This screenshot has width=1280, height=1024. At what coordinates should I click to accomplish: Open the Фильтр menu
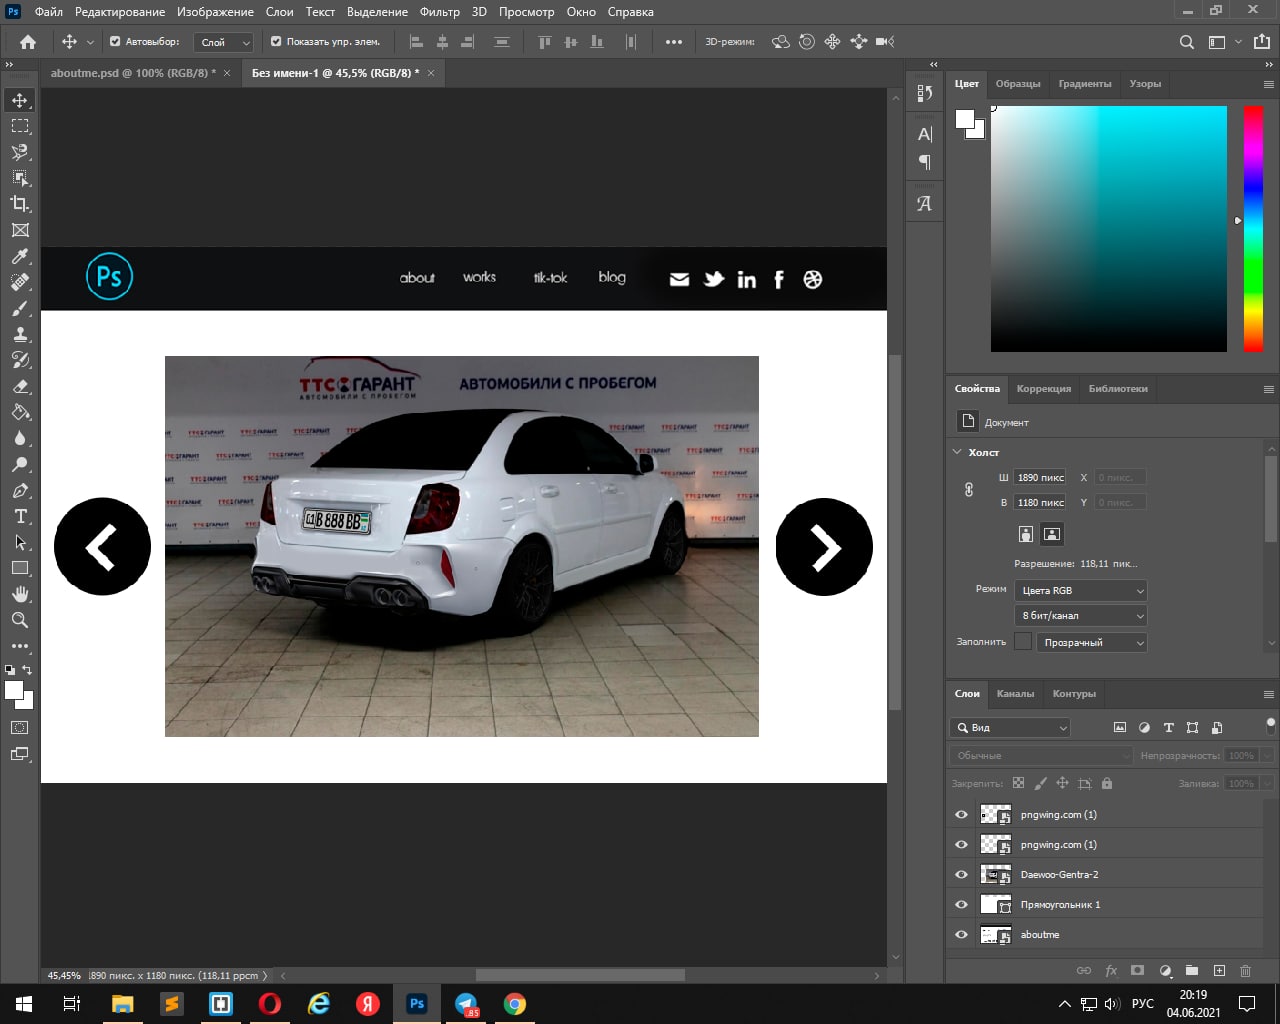click(440, 12)
